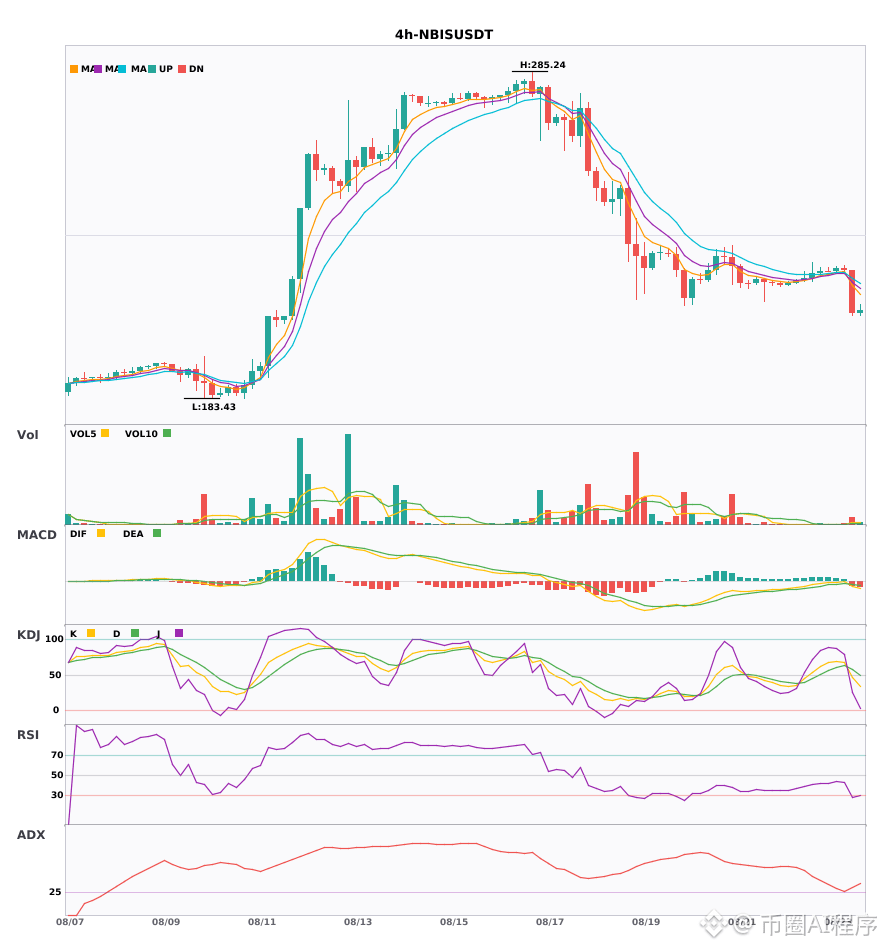Click the KDJ axis value 0

tap(56, 710)
